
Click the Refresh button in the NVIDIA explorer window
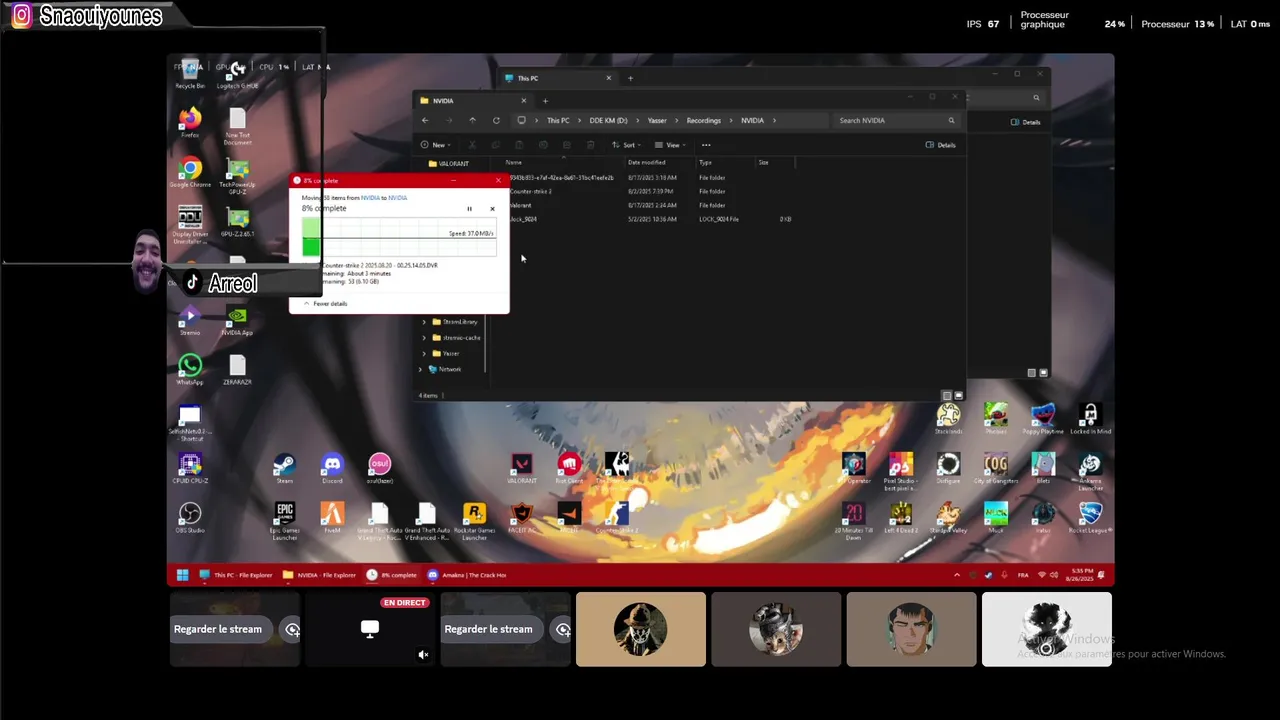tap(496, 120)
